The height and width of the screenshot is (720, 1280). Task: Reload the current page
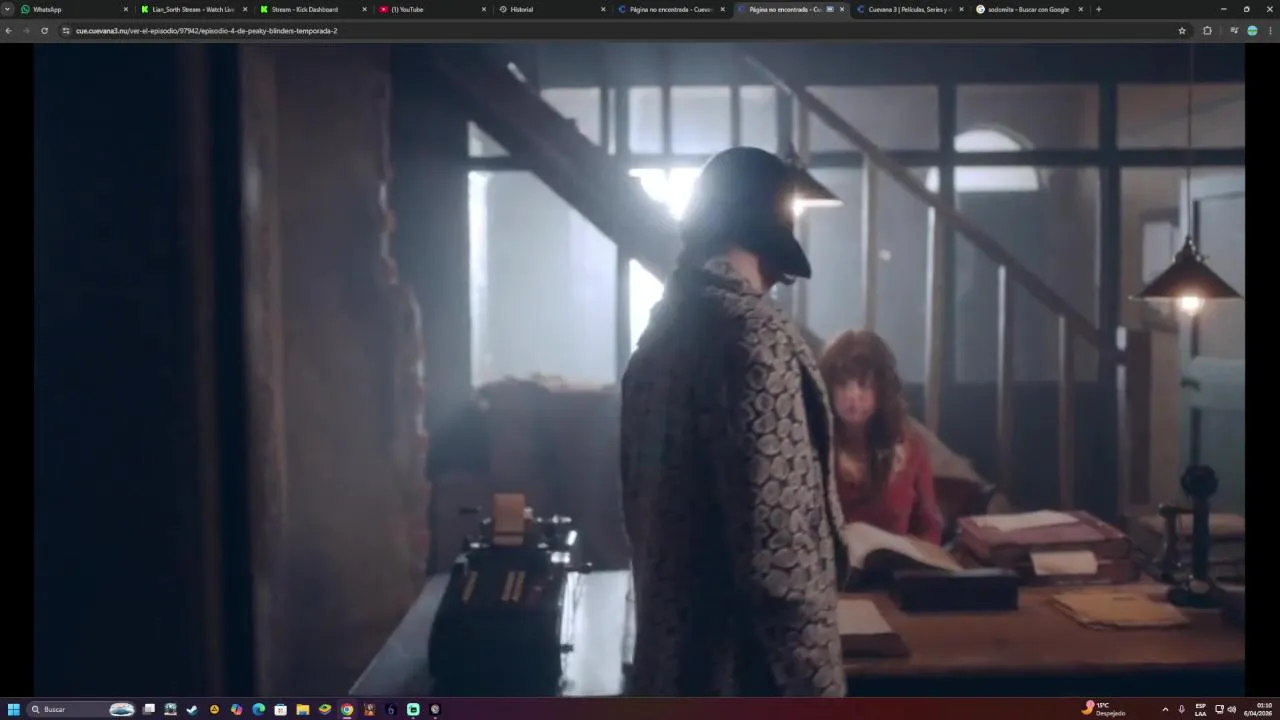[44, 31]
